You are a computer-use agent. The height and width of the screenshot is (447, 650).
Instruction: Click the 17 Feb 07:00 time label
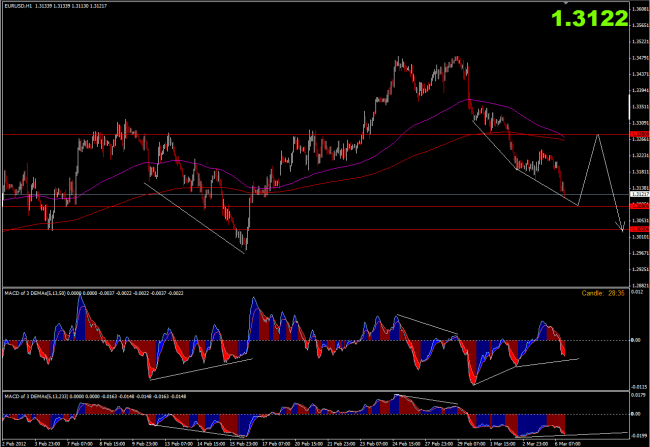point(276,444)
